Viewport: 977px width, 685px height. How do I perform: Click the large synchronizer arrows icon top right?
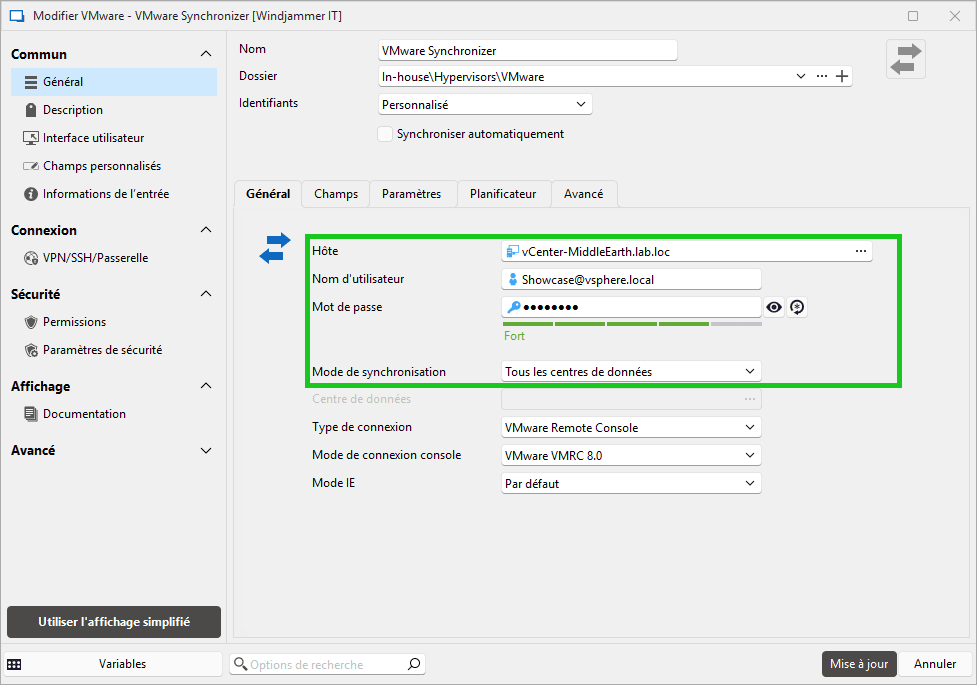click(906, 59)
